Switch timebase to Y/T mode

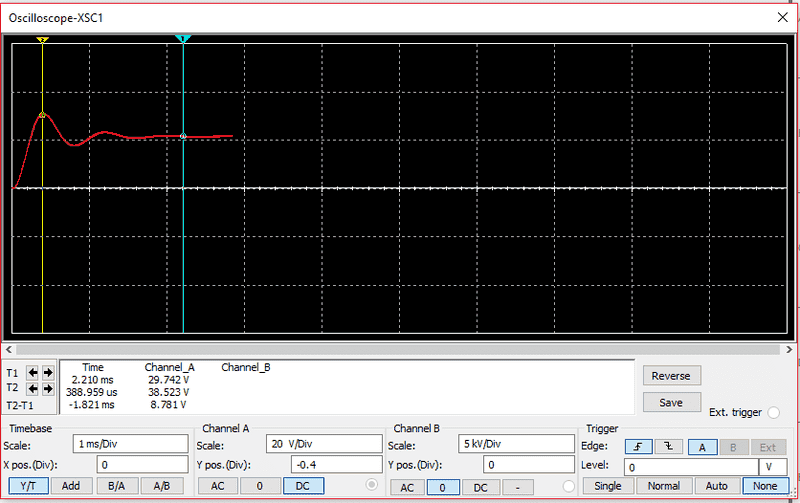click(x=27, y=486)
